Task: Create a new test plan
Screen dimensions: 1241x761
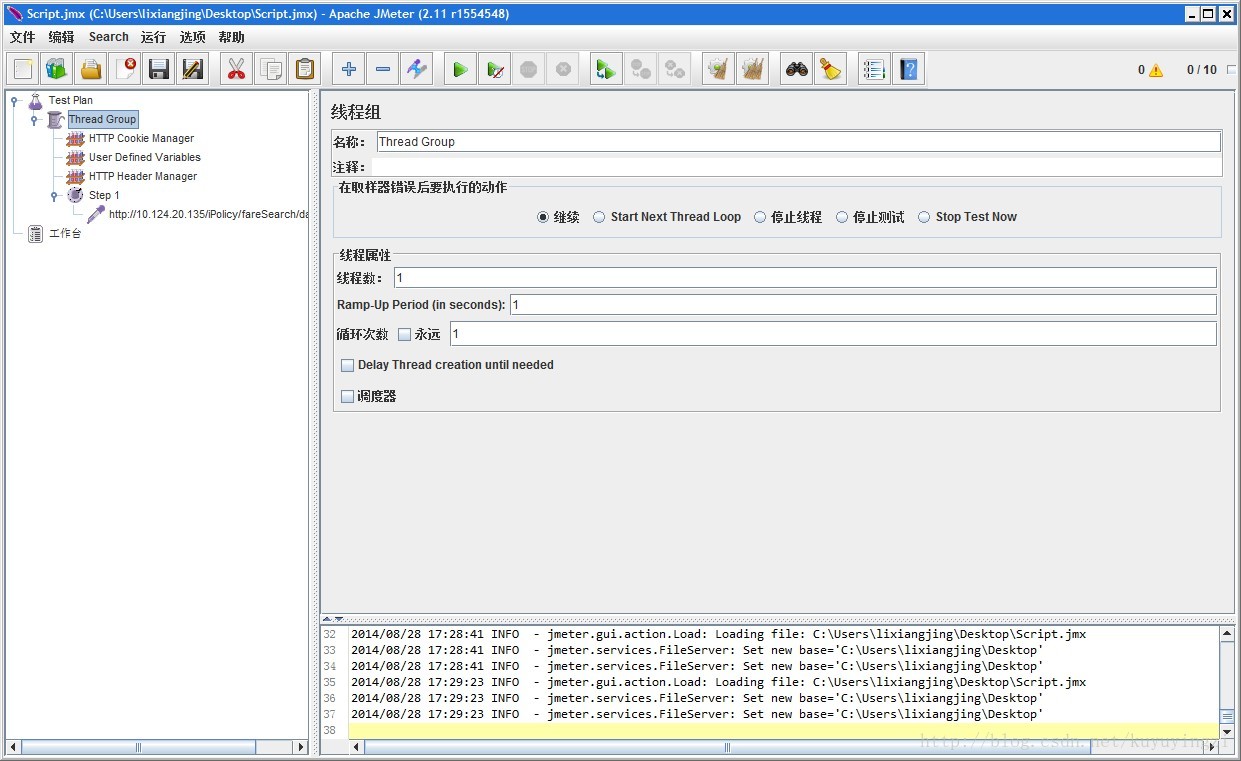Action: pyautogui.click(x=23, y=69)
